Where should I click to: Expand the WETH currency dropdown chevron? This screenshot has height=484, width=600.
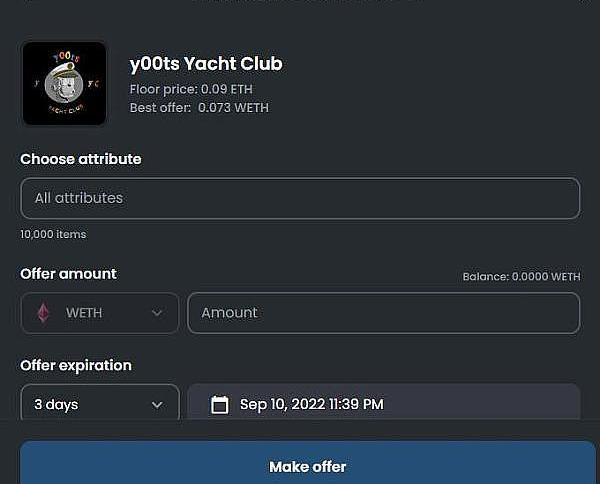coord(157,313)
